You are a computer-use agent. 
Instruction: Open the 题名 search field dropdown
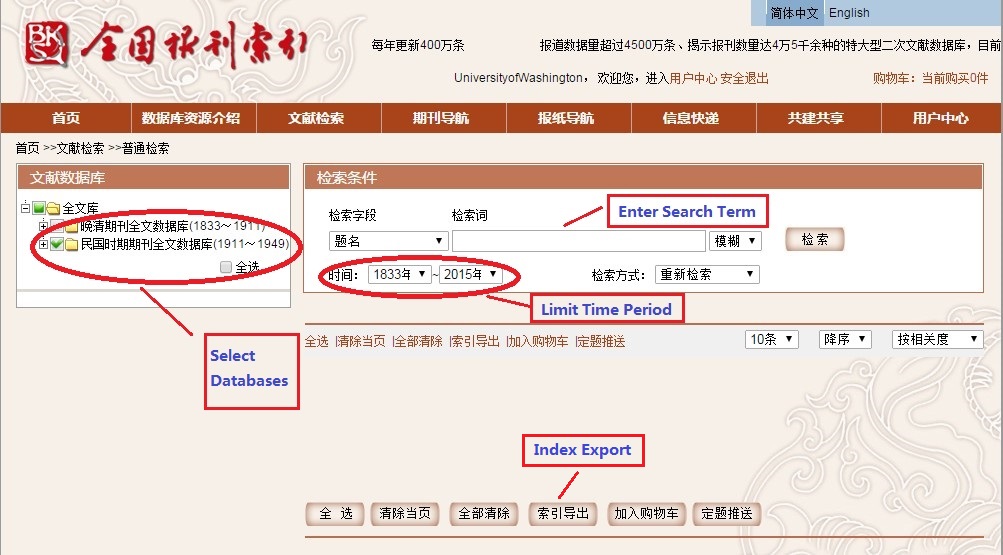click(388, 241)
